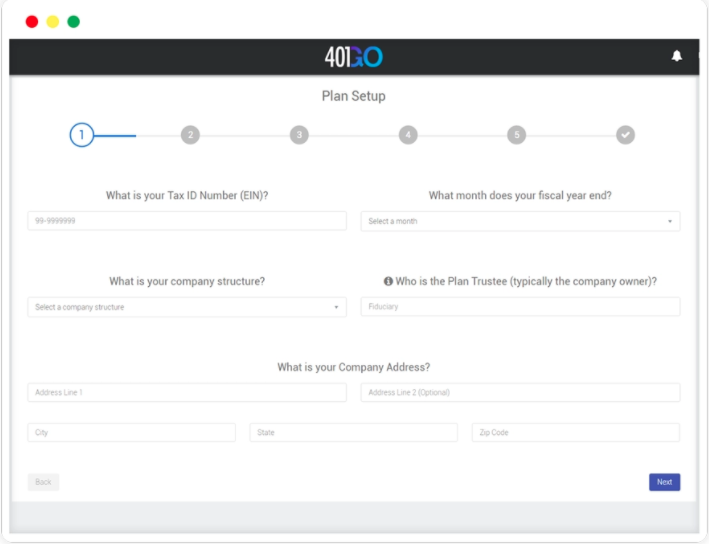709x544 pixels.
Task: Jump to step 3 in progress bar
Action: (299, 135)
